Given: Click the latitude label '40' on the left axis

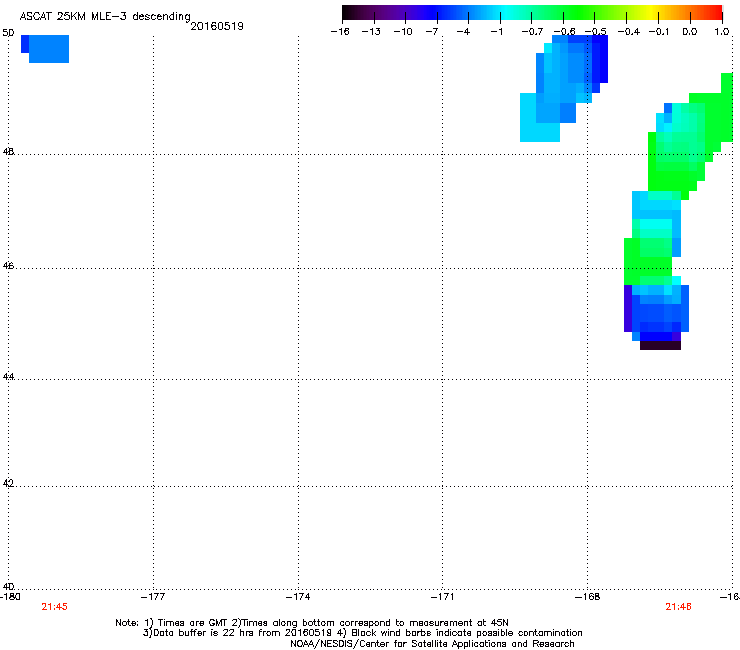Looking at the screenshot, I should (x=8, y=586).
